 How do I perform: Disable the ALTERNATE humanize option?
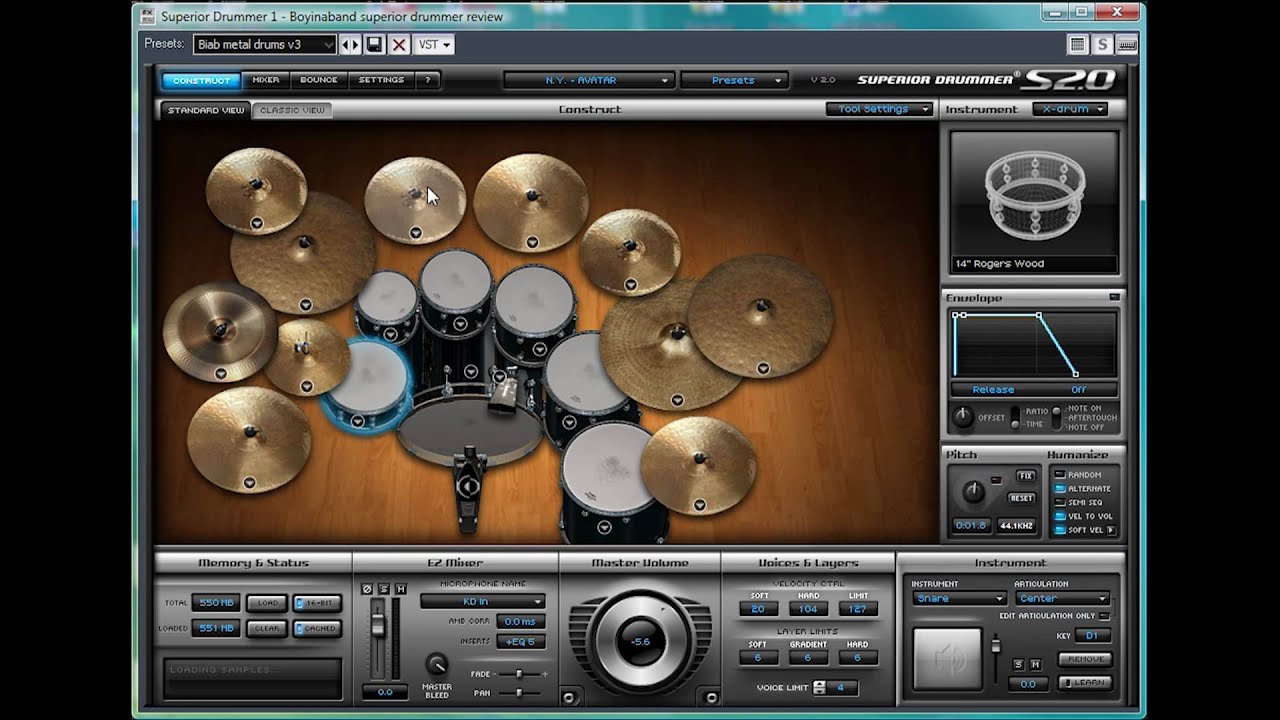coord(1060,489)
